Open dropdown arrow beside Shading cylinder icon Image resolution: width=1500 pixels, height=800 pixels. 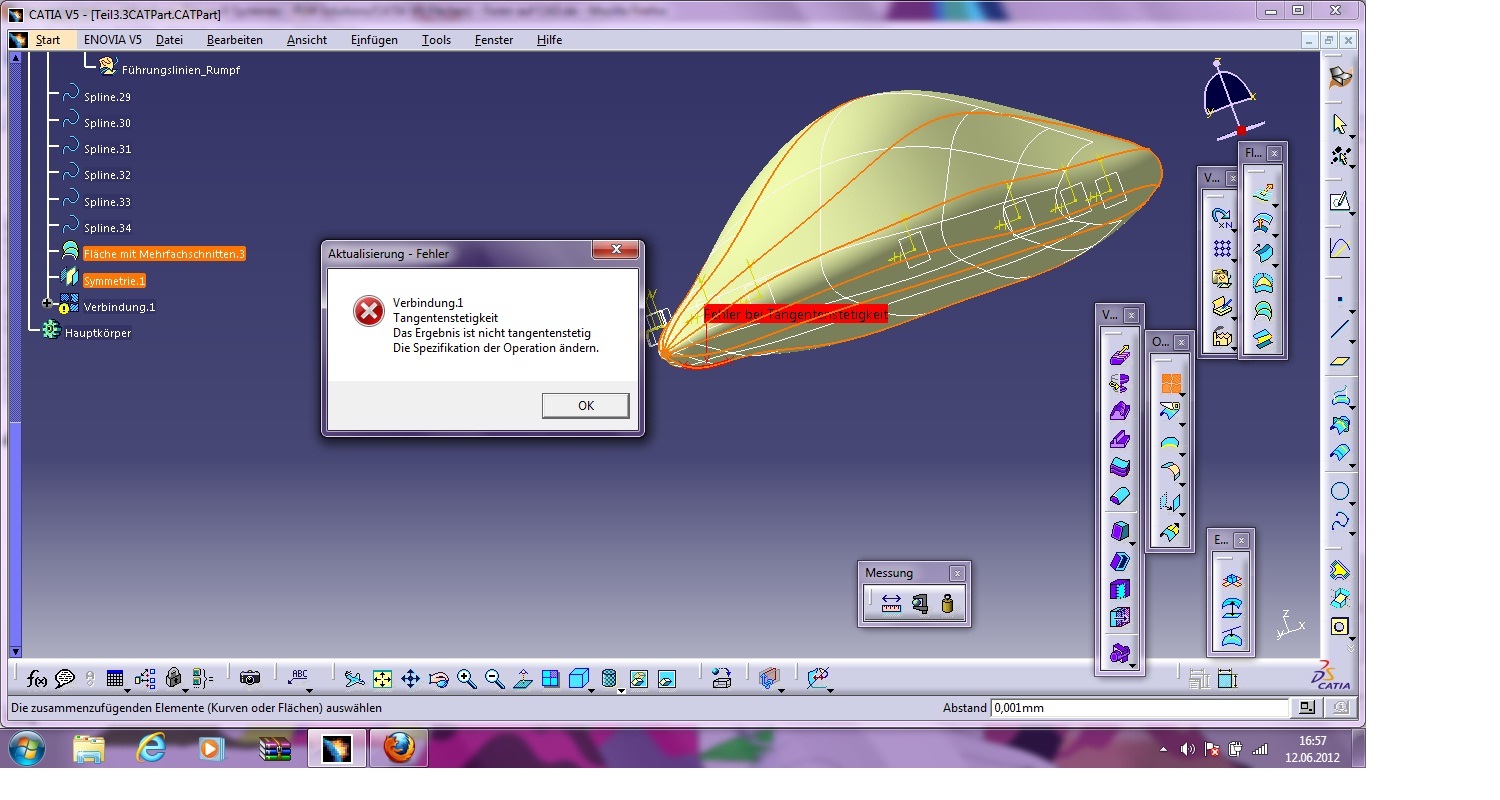click(x=622, y=690)
